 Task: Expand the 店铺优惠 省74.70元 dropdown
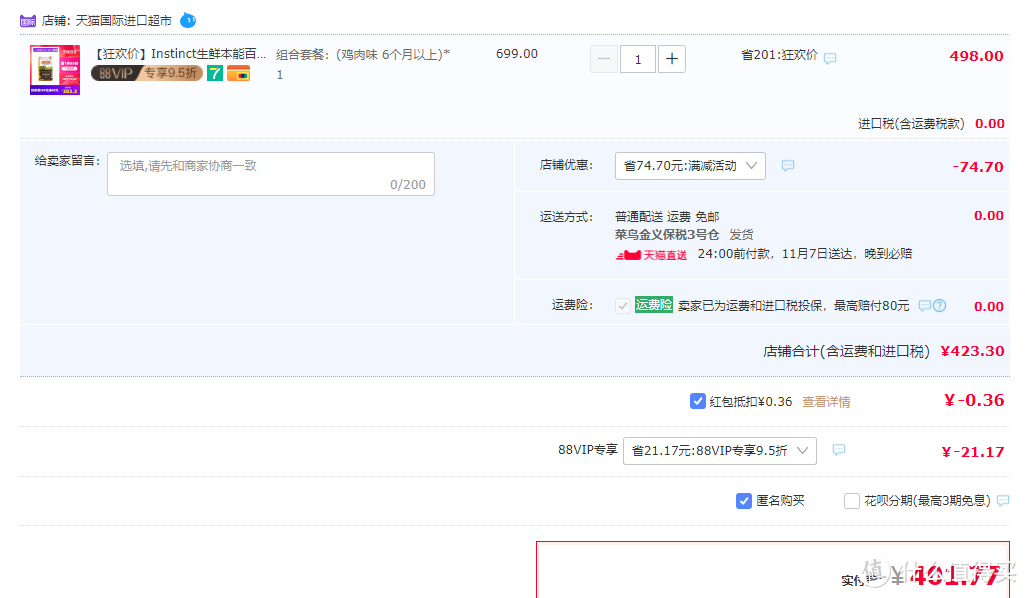click(x=690, y=166)
